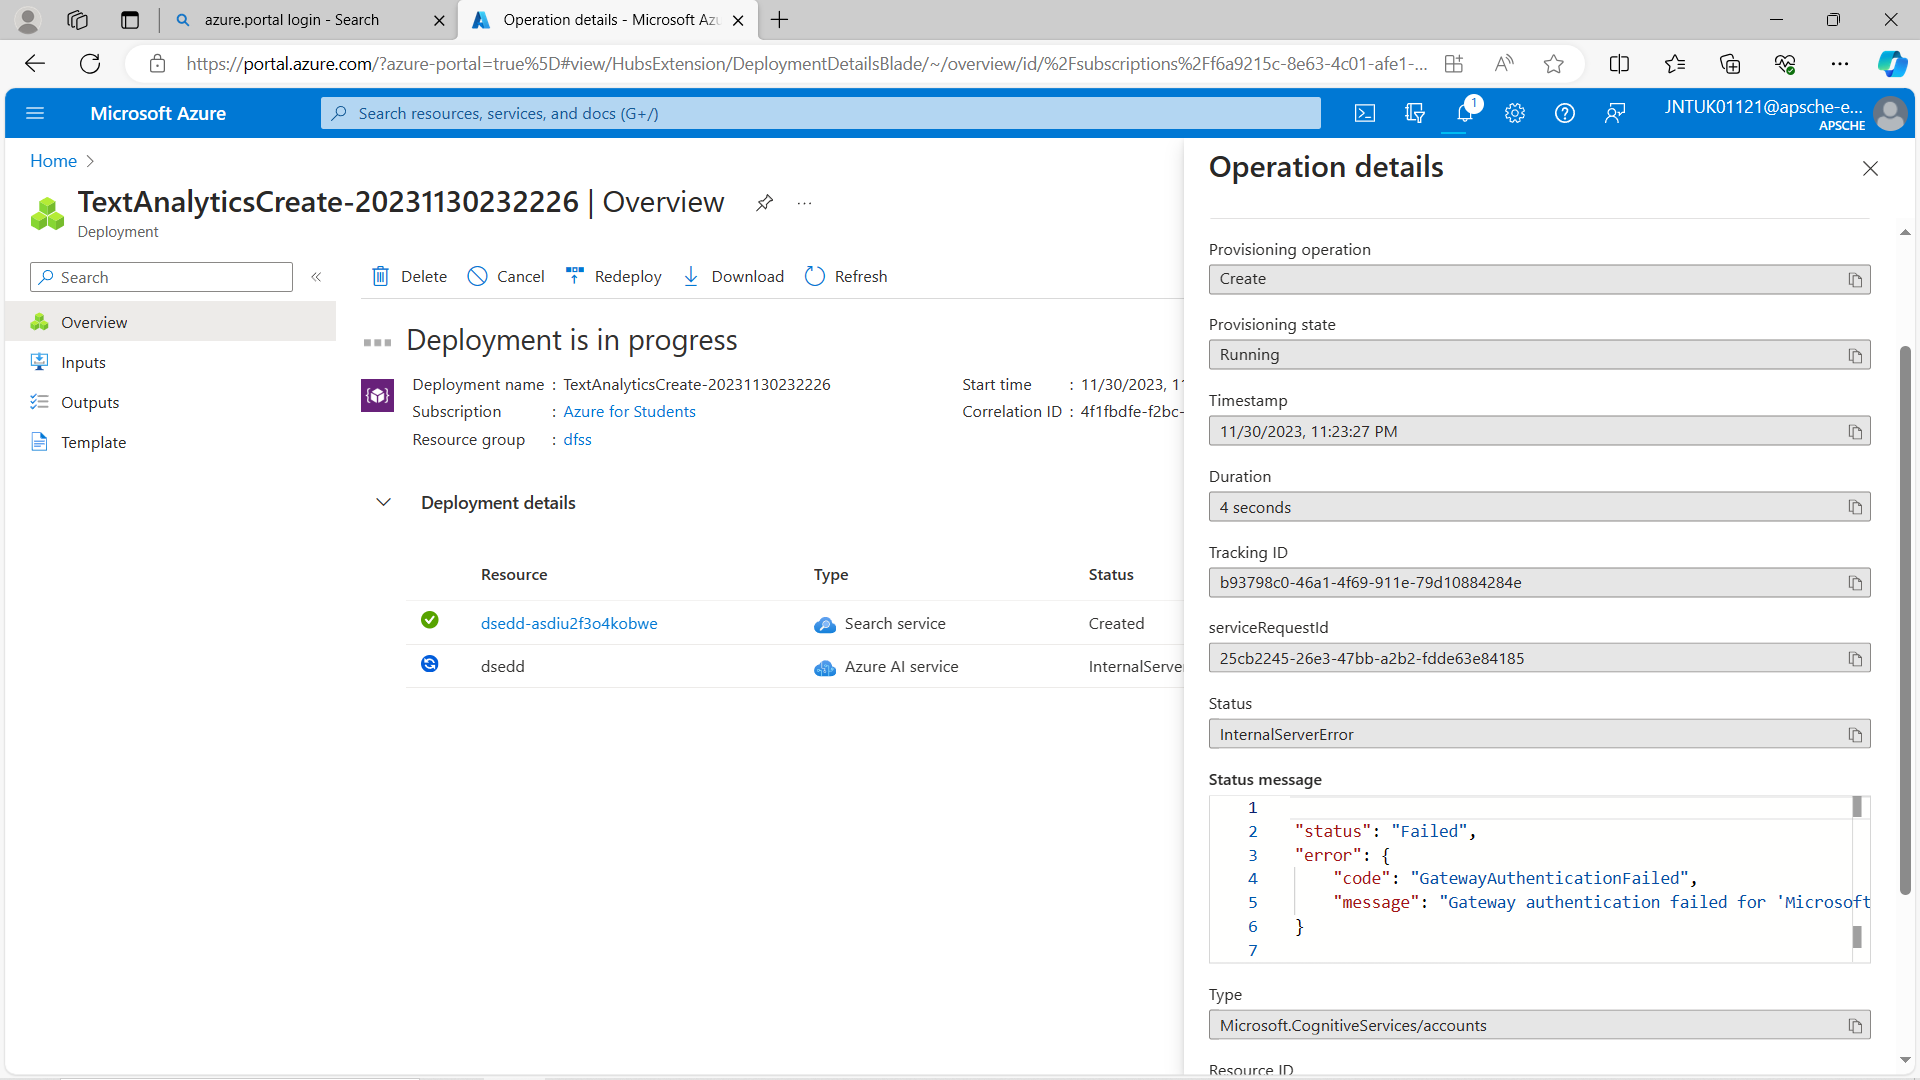This screenshot has height=1080, width=1920.
Task: Open Collections icon in browser toolbar
Action: click(x=1730, y=64)
